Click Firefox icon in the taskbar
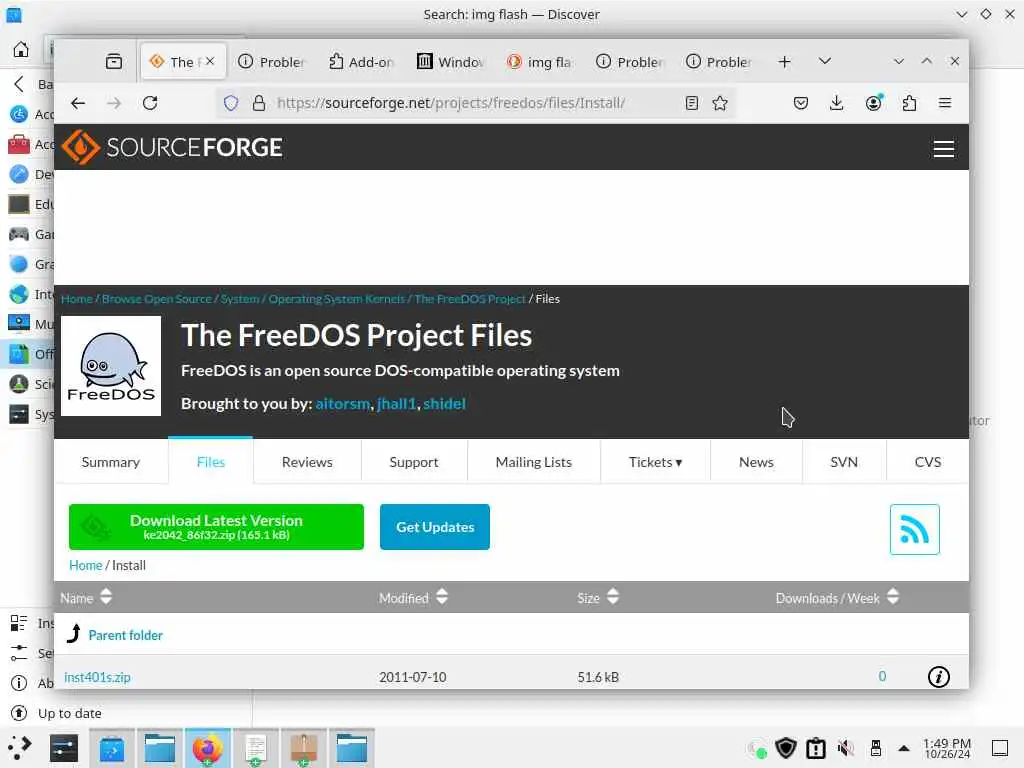The width and height of the screenshot is (1024, 768). pyautogui.click(x=208, y=748)
